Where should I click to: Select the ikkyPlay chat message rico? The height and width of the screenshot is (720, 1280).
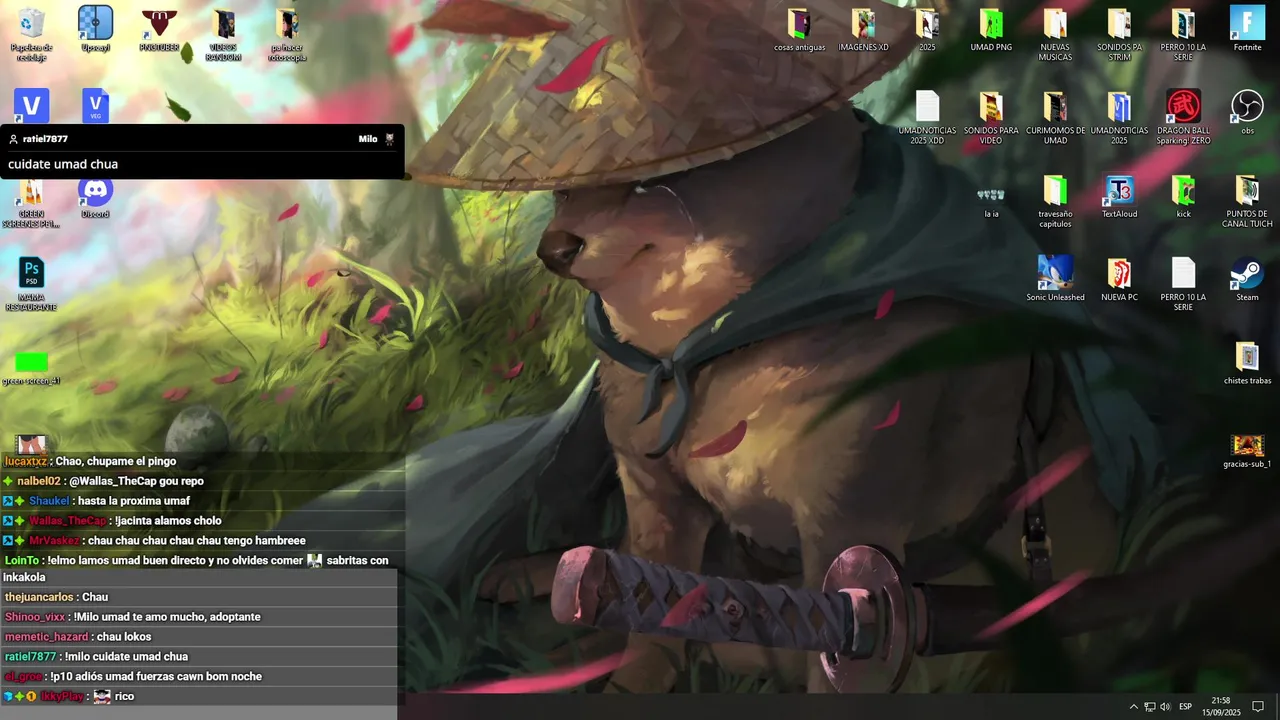[124, 697]
